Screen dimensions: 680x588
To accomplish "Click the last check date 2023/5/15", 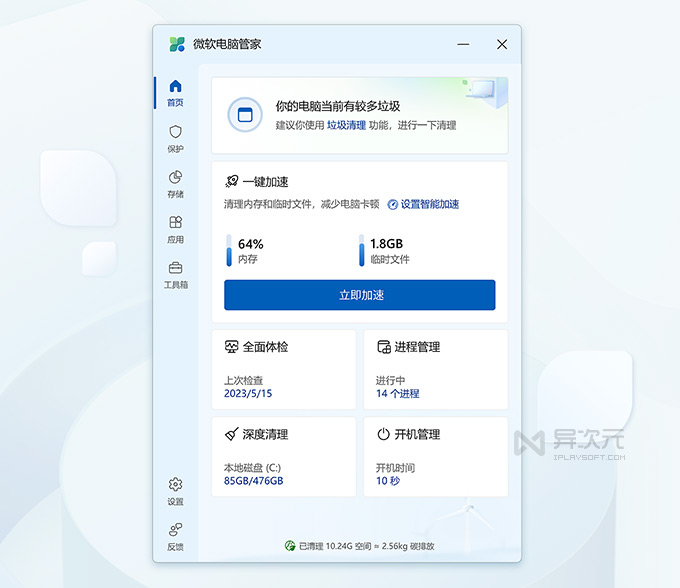I will 248,393.
